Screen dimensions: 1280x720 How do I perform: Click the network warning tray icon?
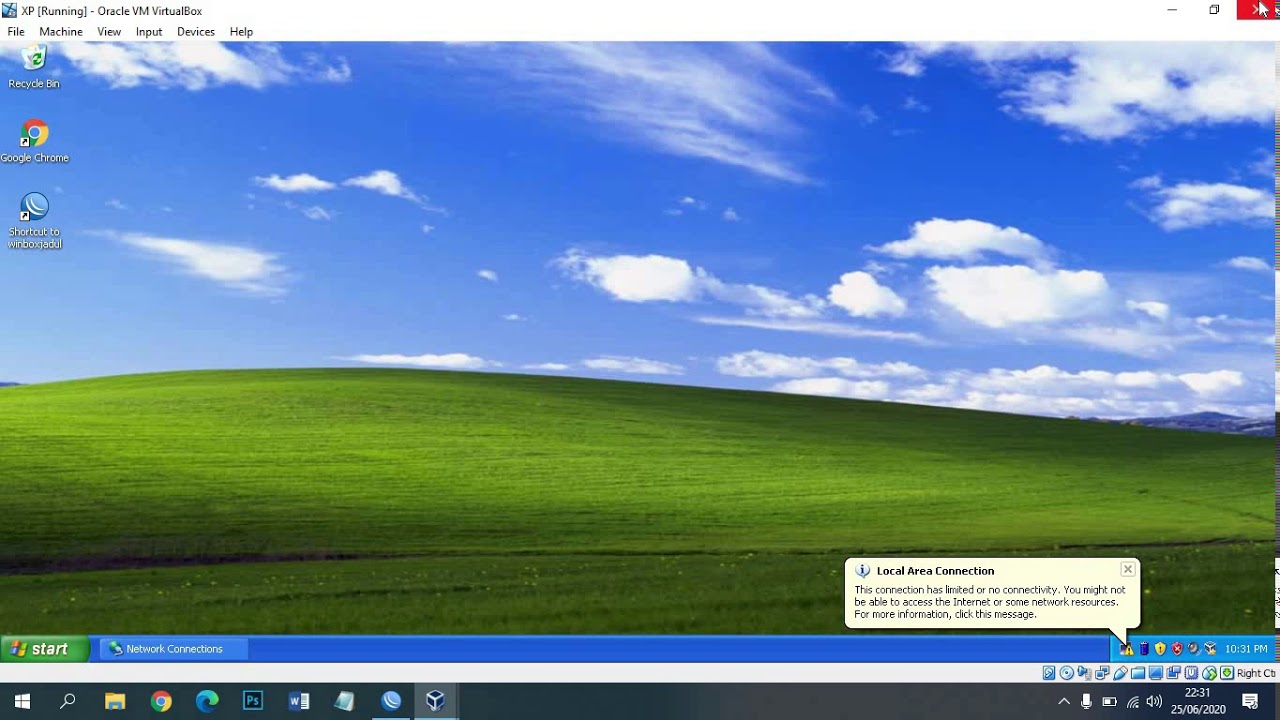[x=1126, y=649]
